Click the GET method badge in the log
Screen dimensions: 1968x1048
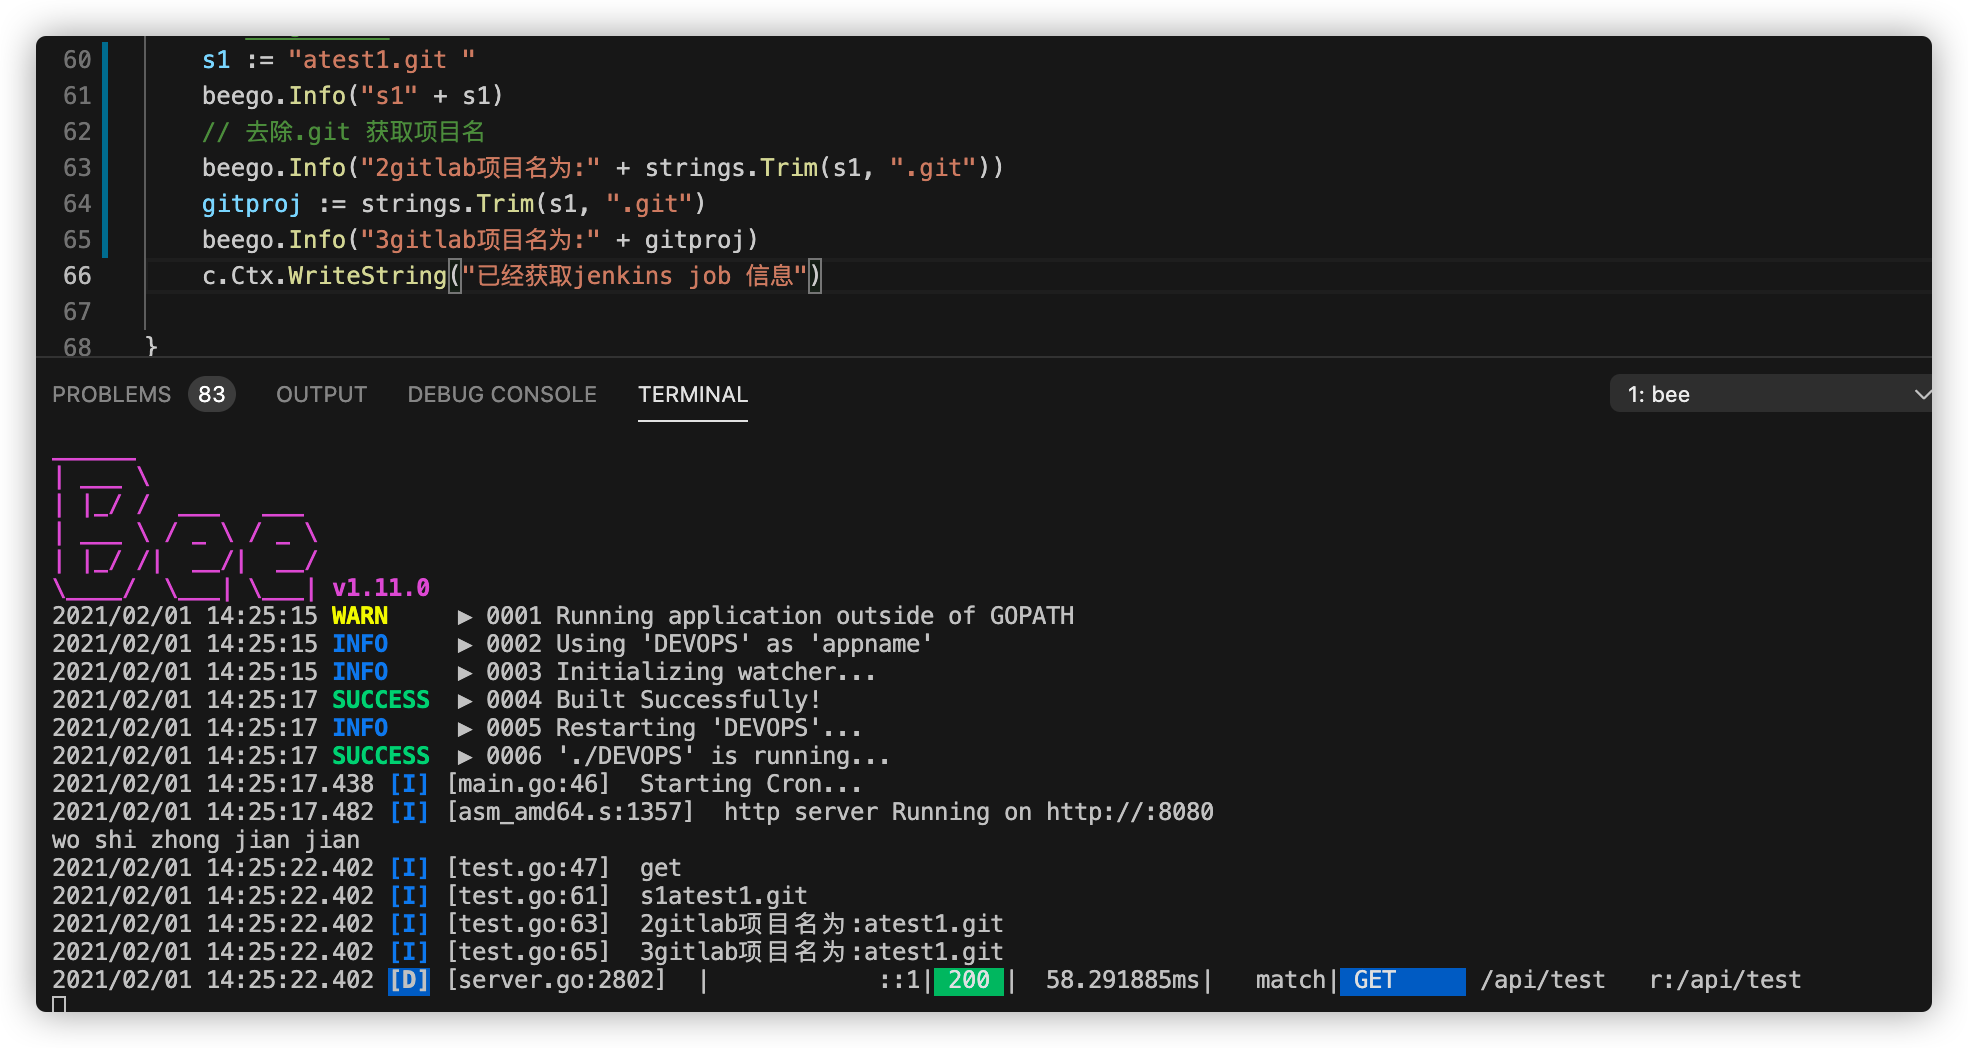[x=1401, y=980]
